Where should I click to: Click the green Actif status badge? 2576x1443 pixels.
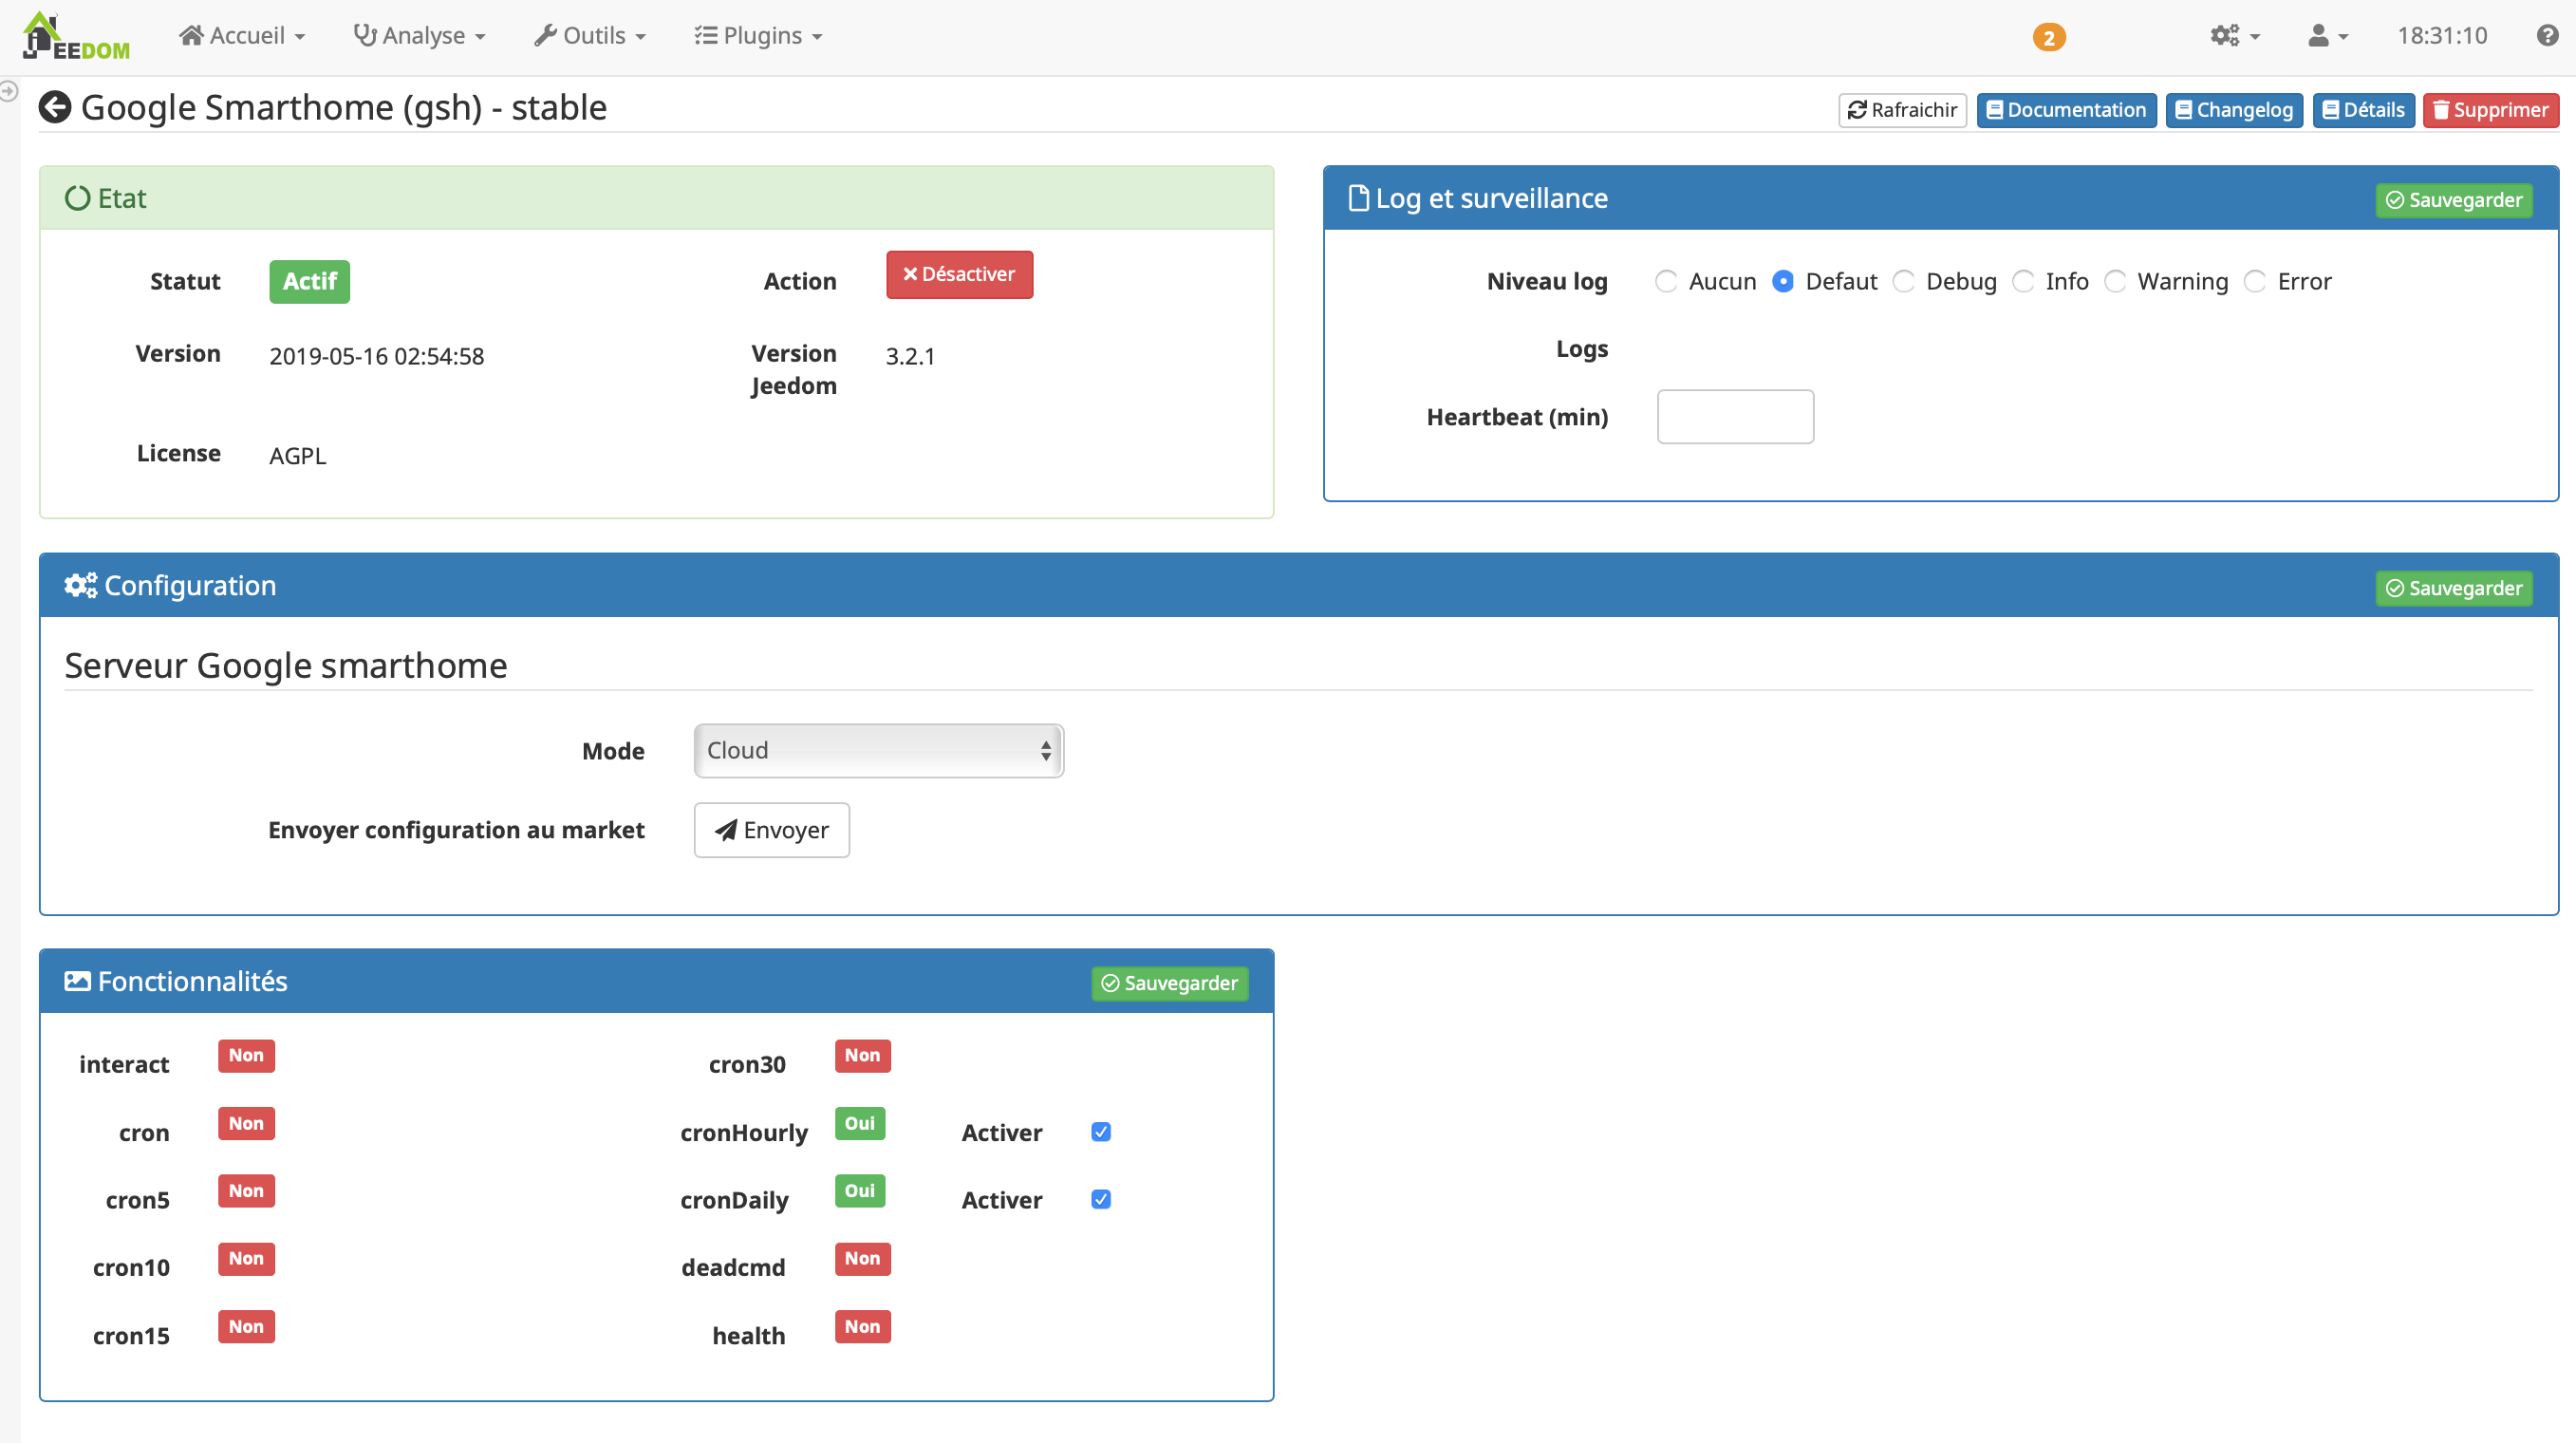[x=310, y=281]
